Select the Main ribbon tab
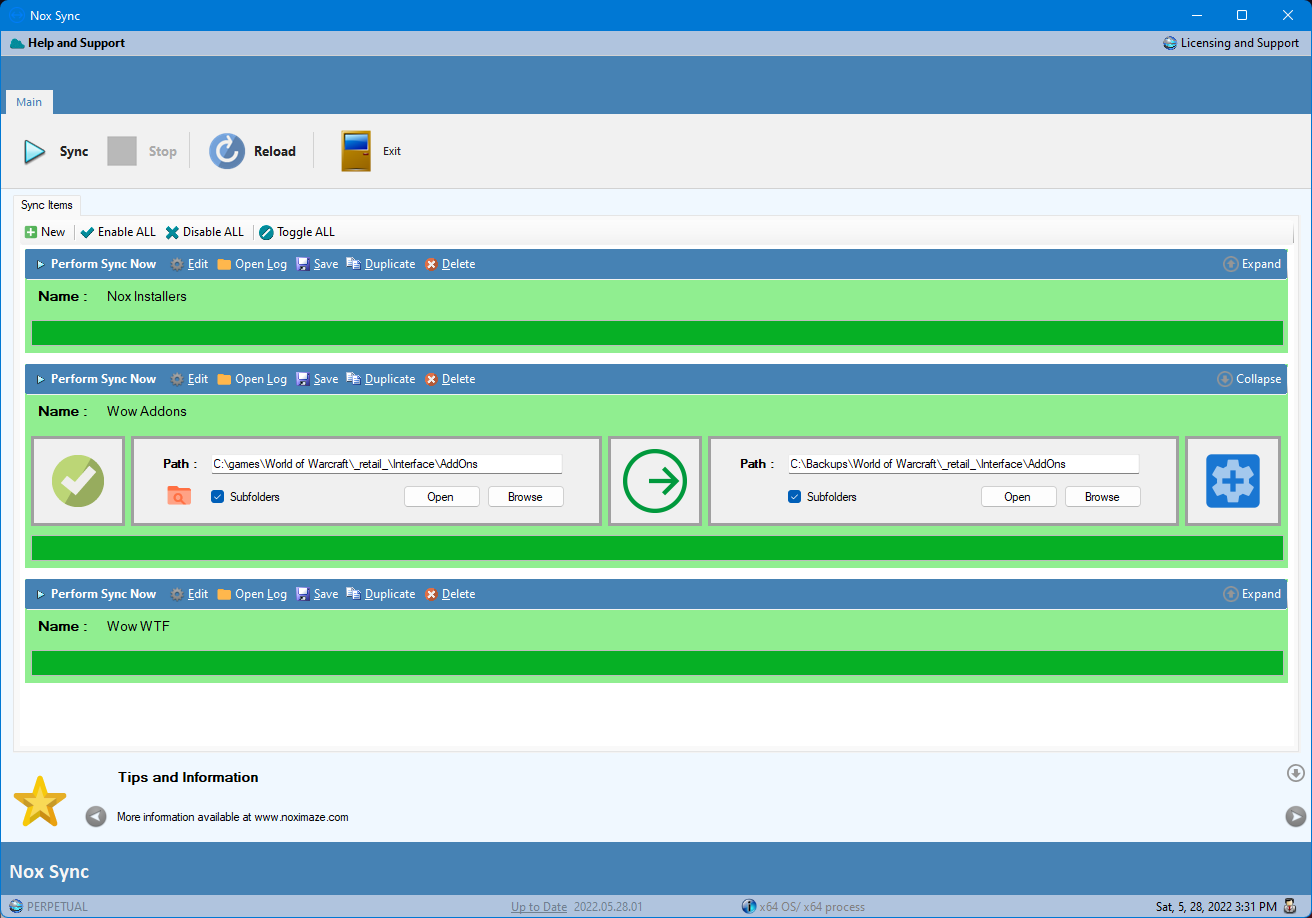The height and width of the screenshot is (918, 1312). tap(29, 102)
